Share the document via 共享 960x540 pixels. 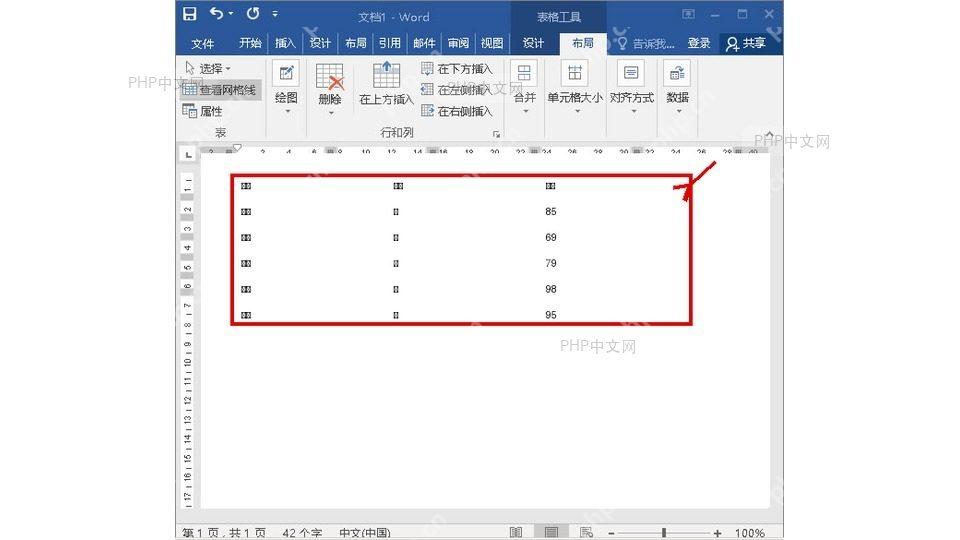(x=746, y=43)
